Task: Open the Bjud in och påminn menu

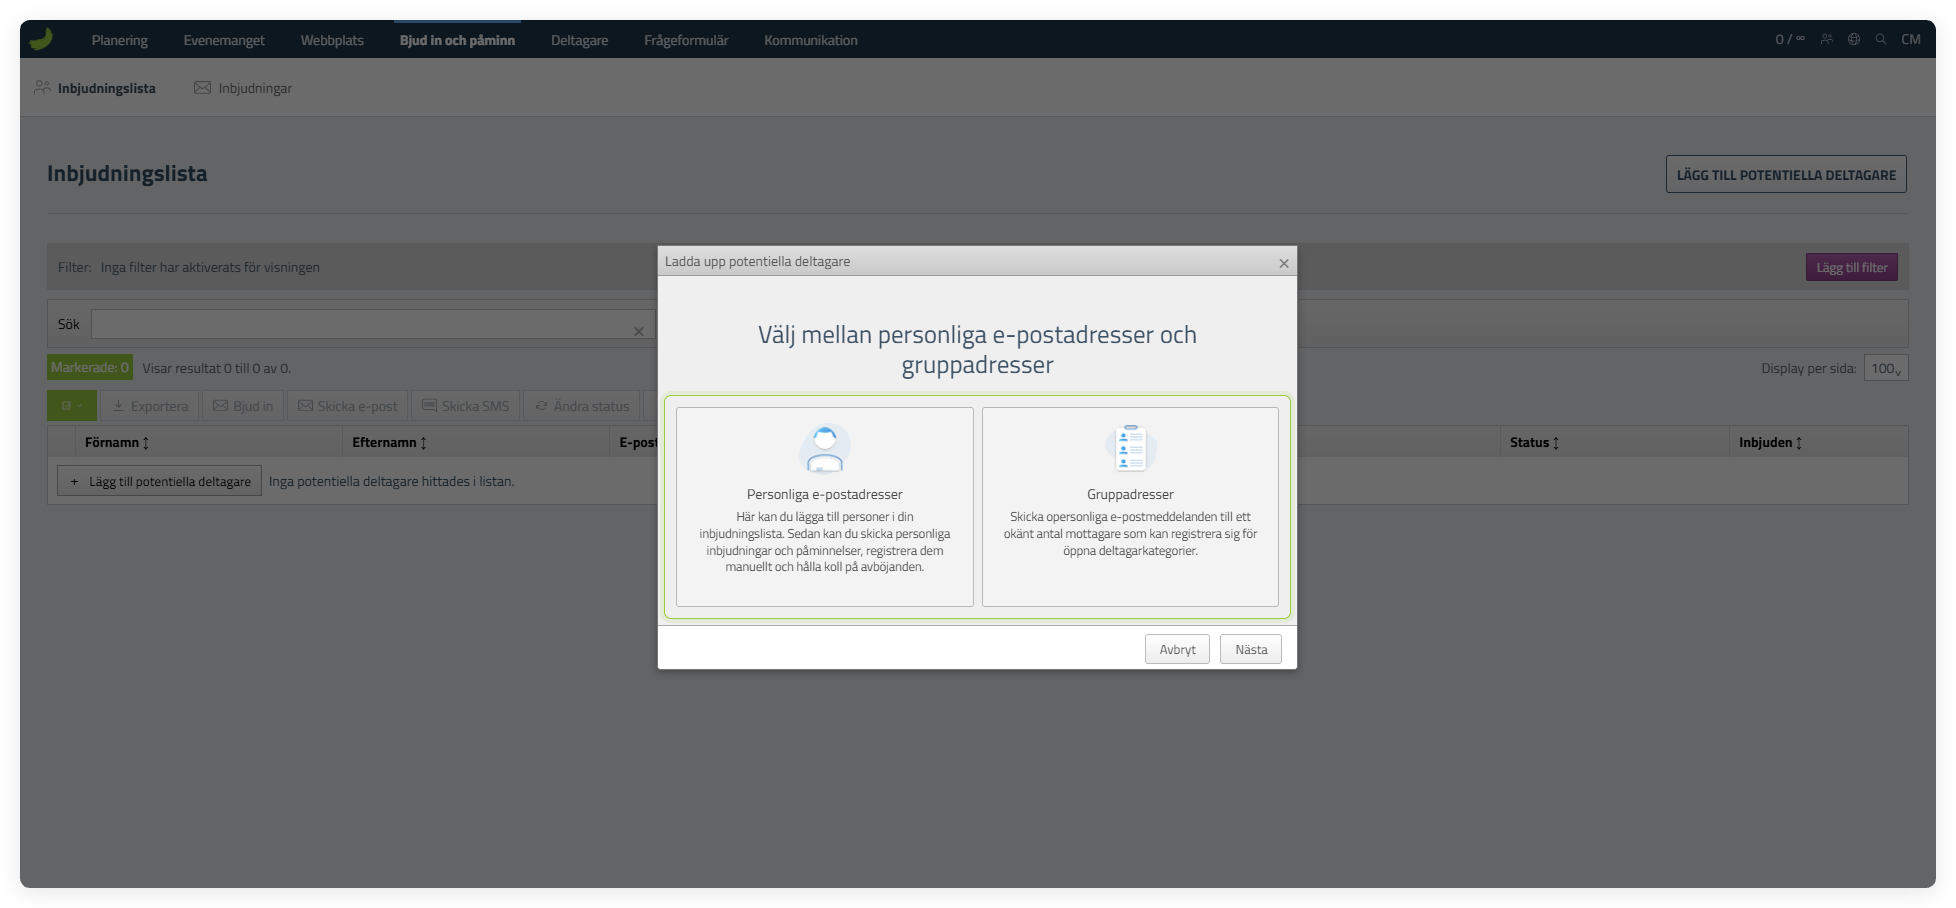Action: click(x=457, y=40)
